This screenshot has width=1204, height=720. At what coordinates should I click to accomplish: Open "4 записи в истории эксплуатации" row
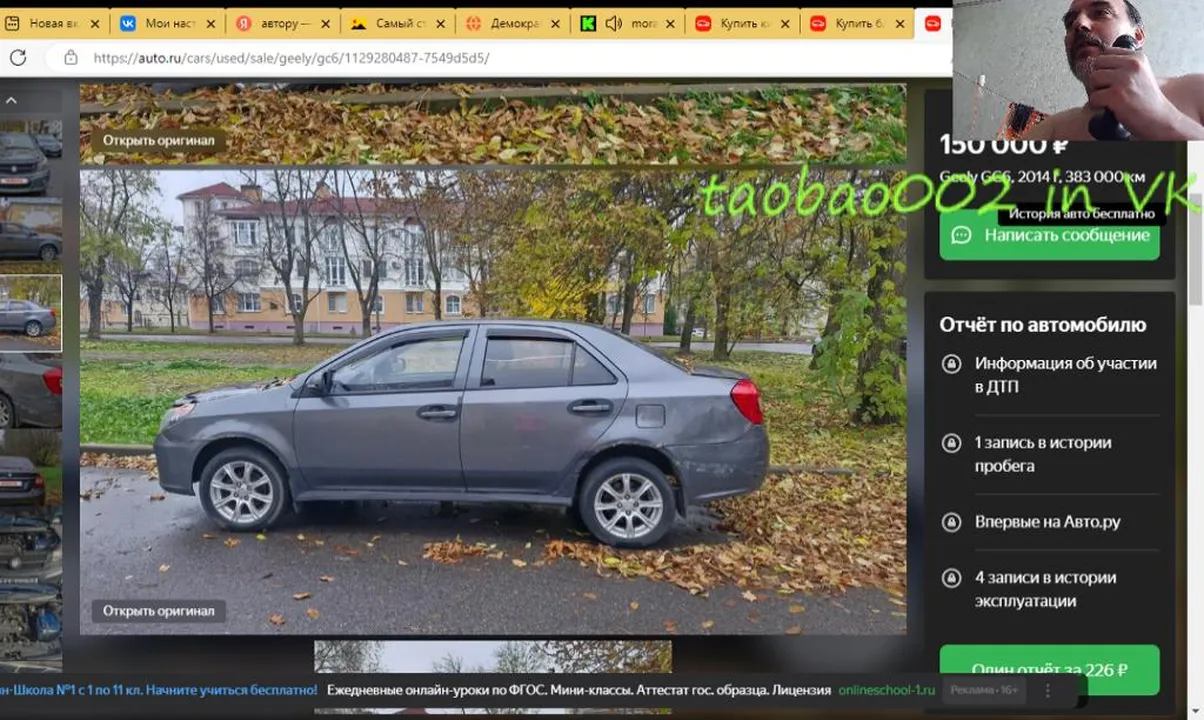1049,589
